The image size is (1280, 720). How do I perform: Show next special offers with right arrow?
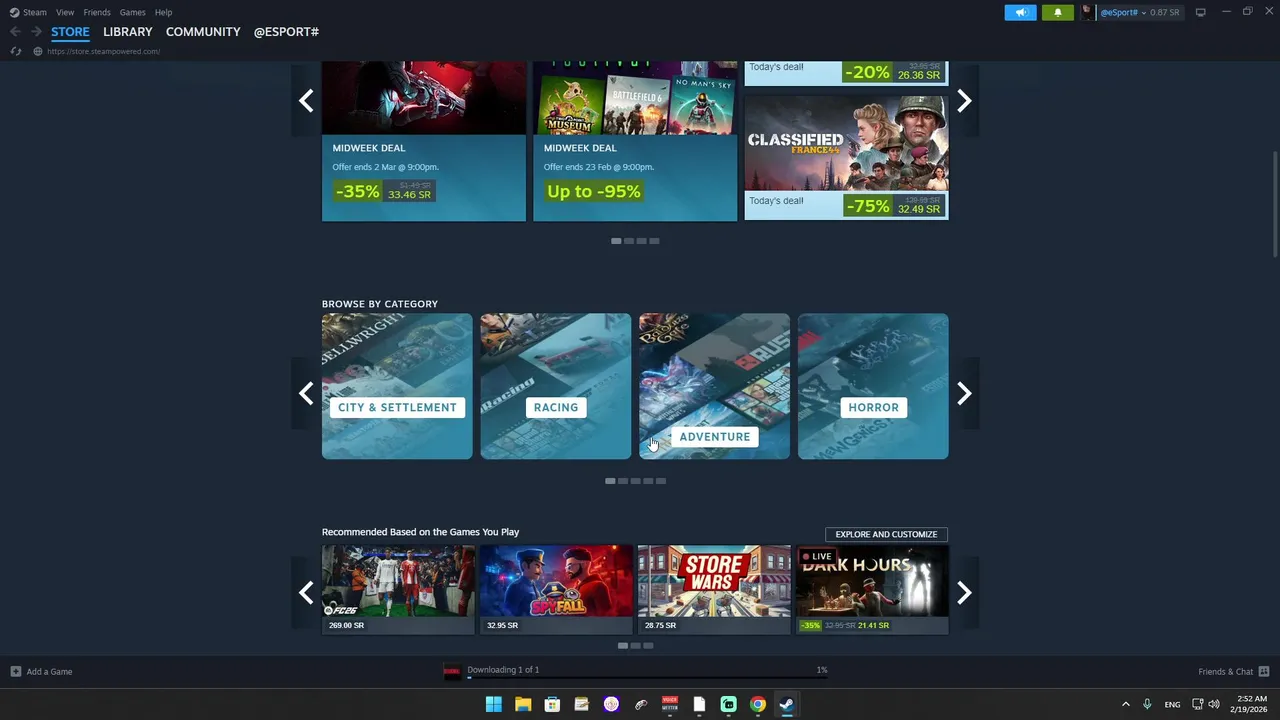tap(964, 100)
